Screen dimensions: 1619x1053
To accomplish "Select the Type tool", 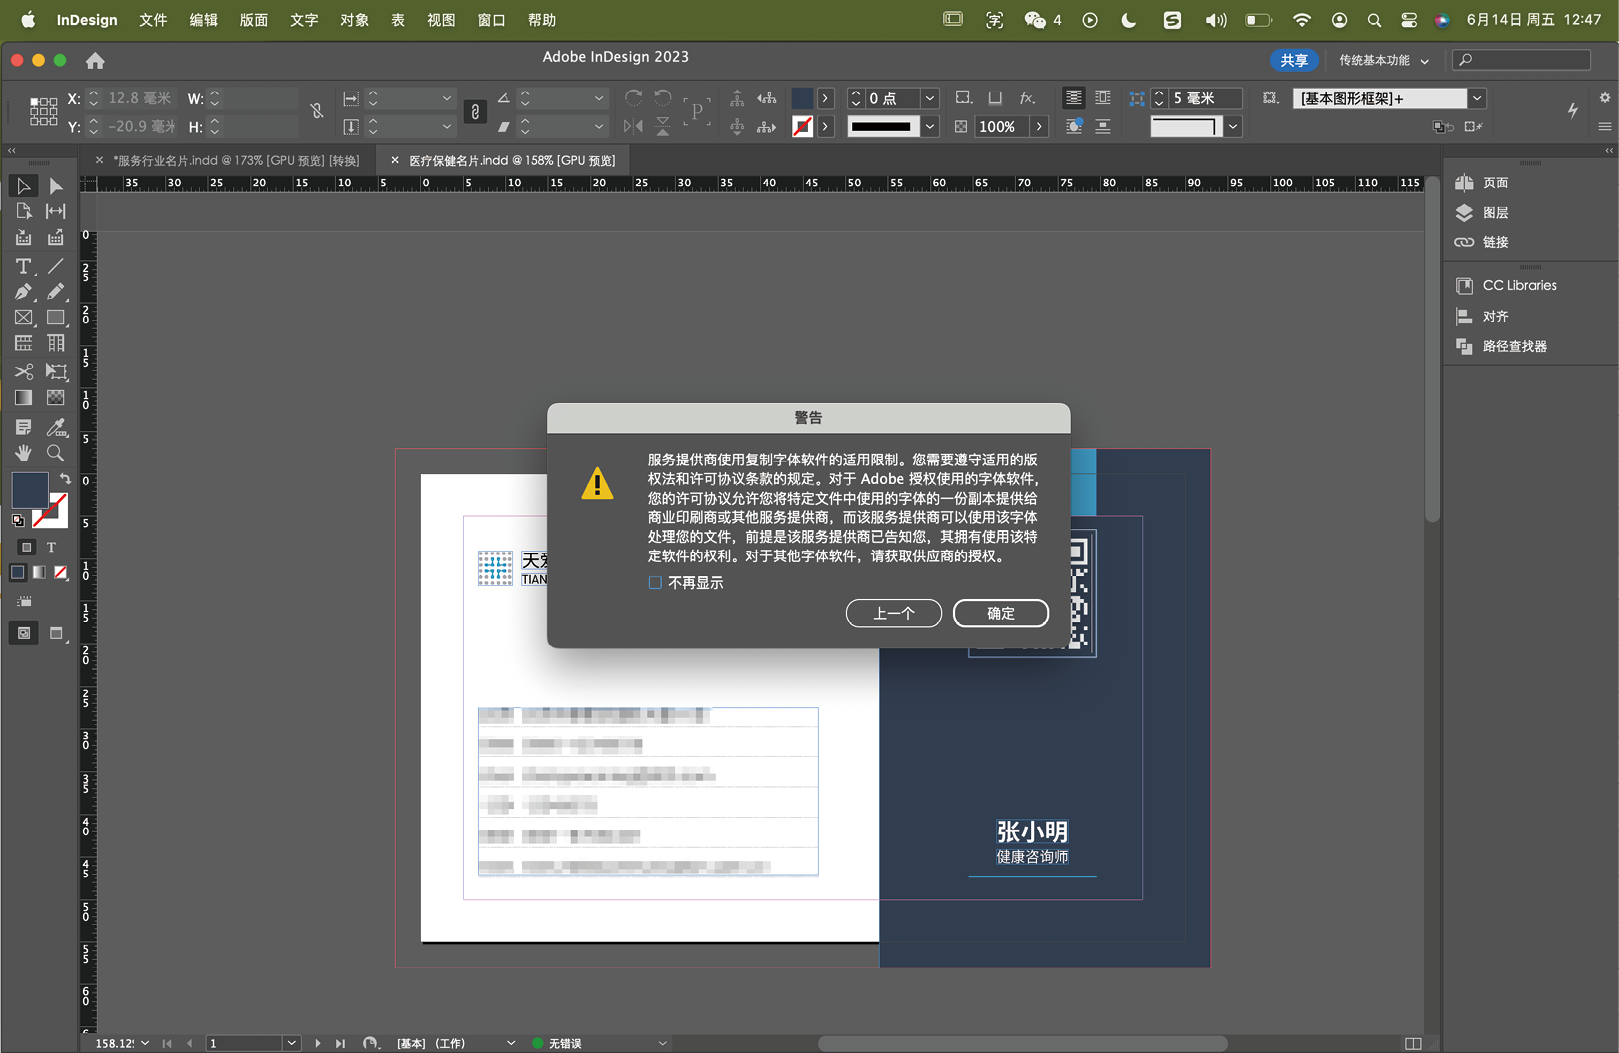I will (x=23, y=266).
